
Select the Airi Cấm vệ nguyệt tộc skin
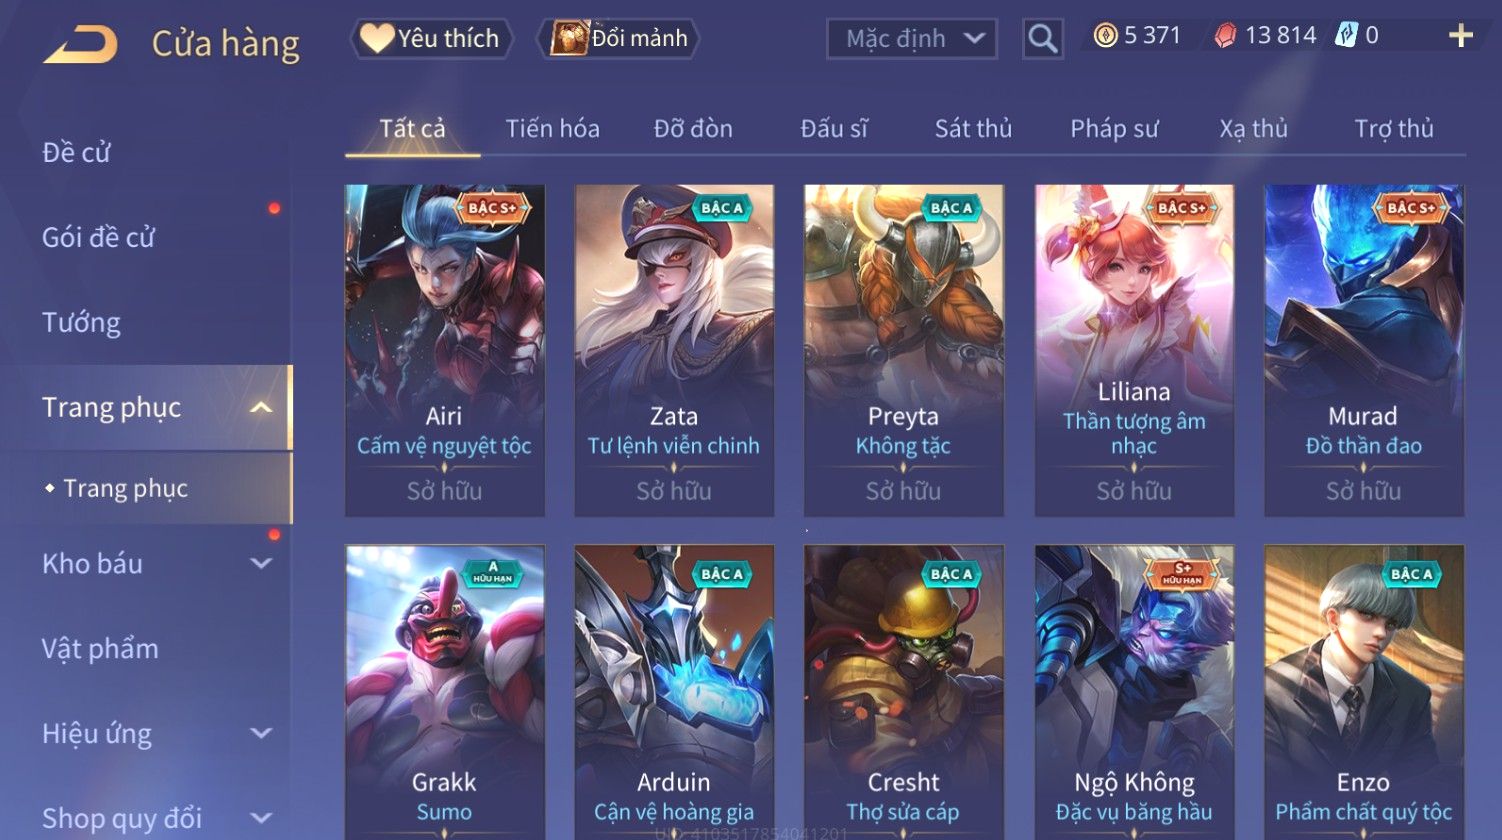click(x=444, y=350)
